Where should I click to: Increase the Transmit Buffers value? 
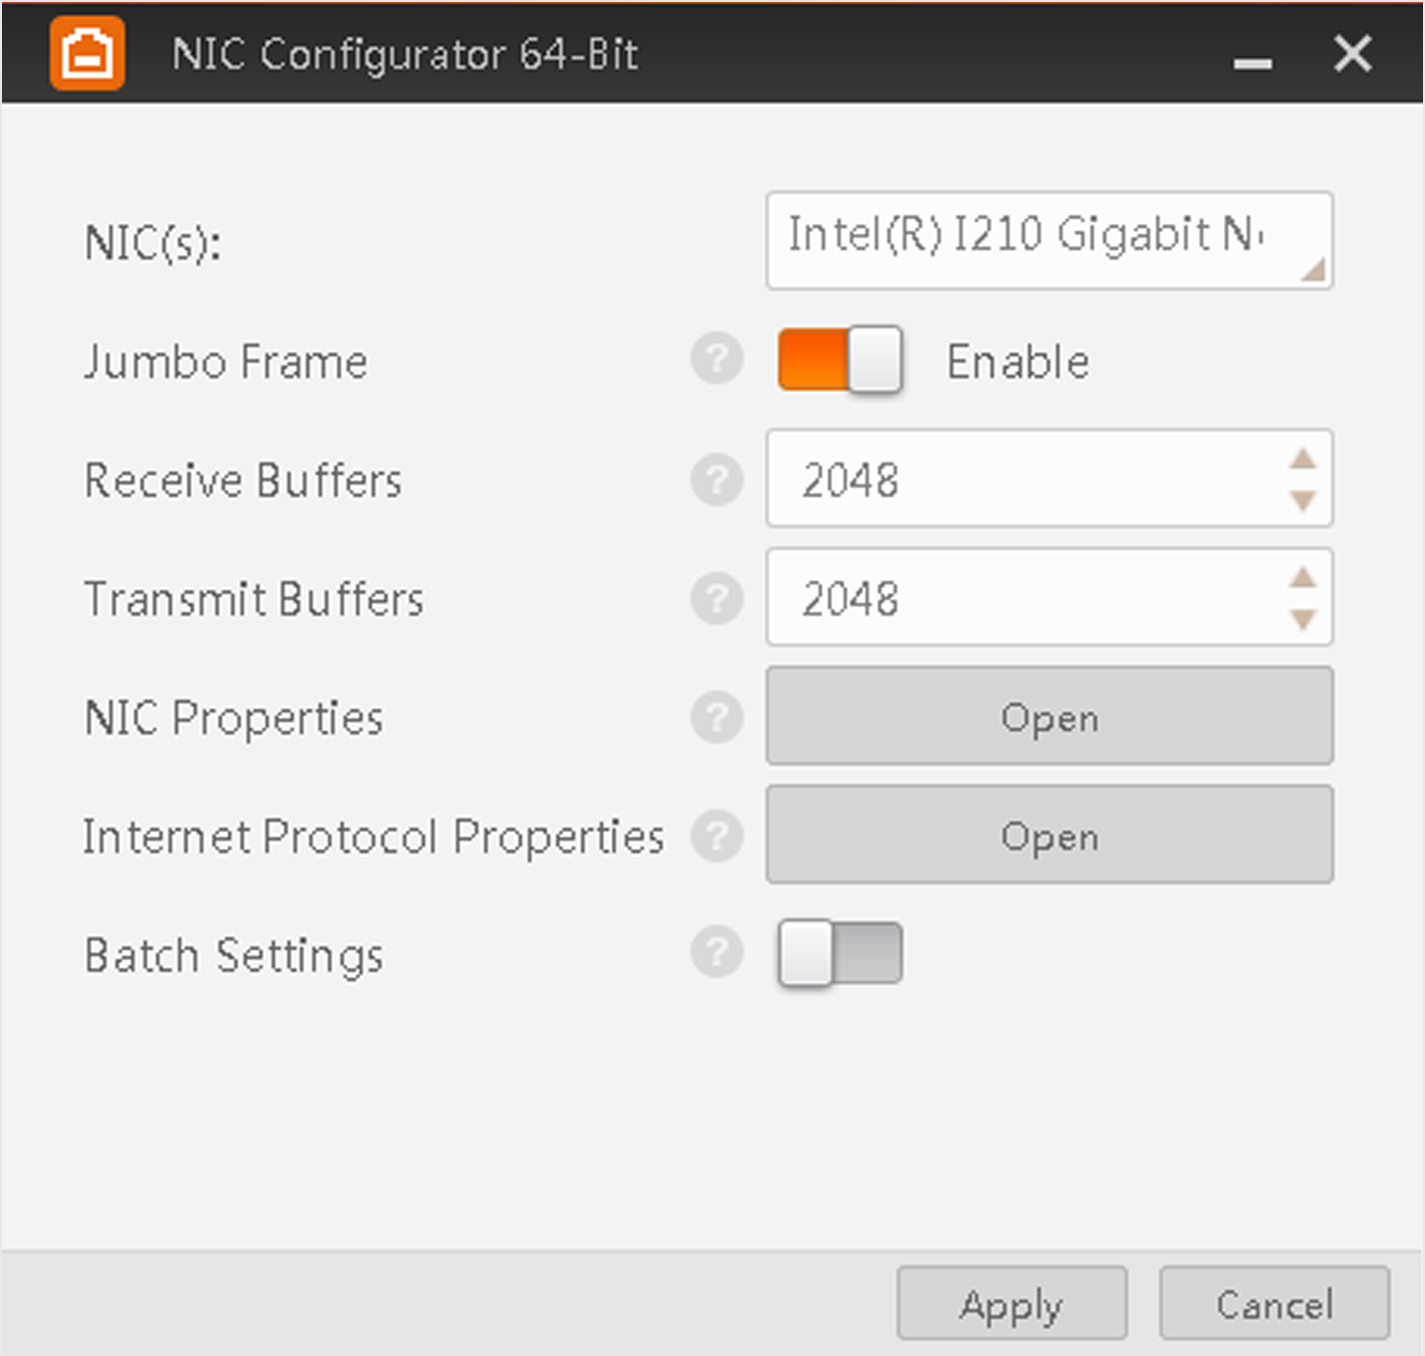tap(1302, 577)
